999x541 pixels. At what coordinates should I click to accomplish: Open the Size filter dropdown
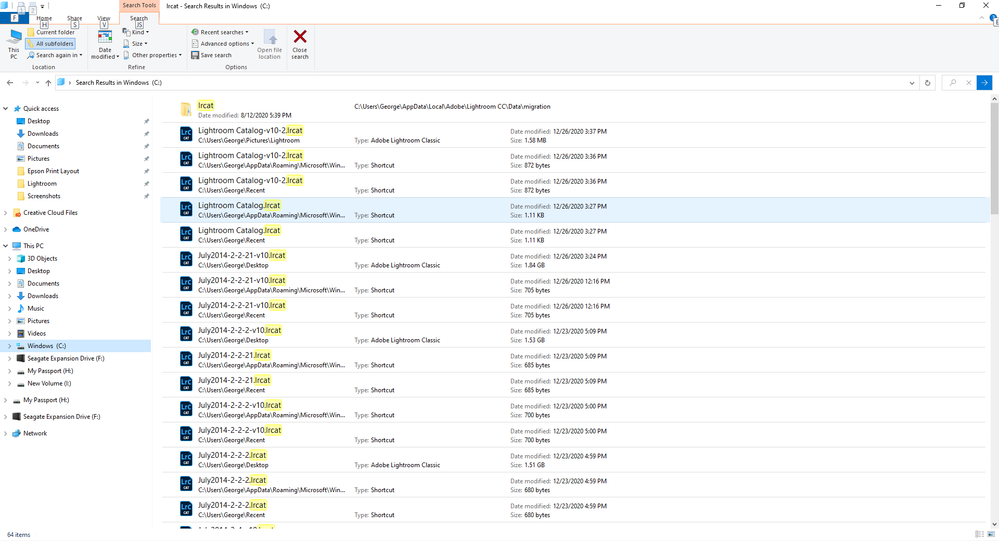135,43
